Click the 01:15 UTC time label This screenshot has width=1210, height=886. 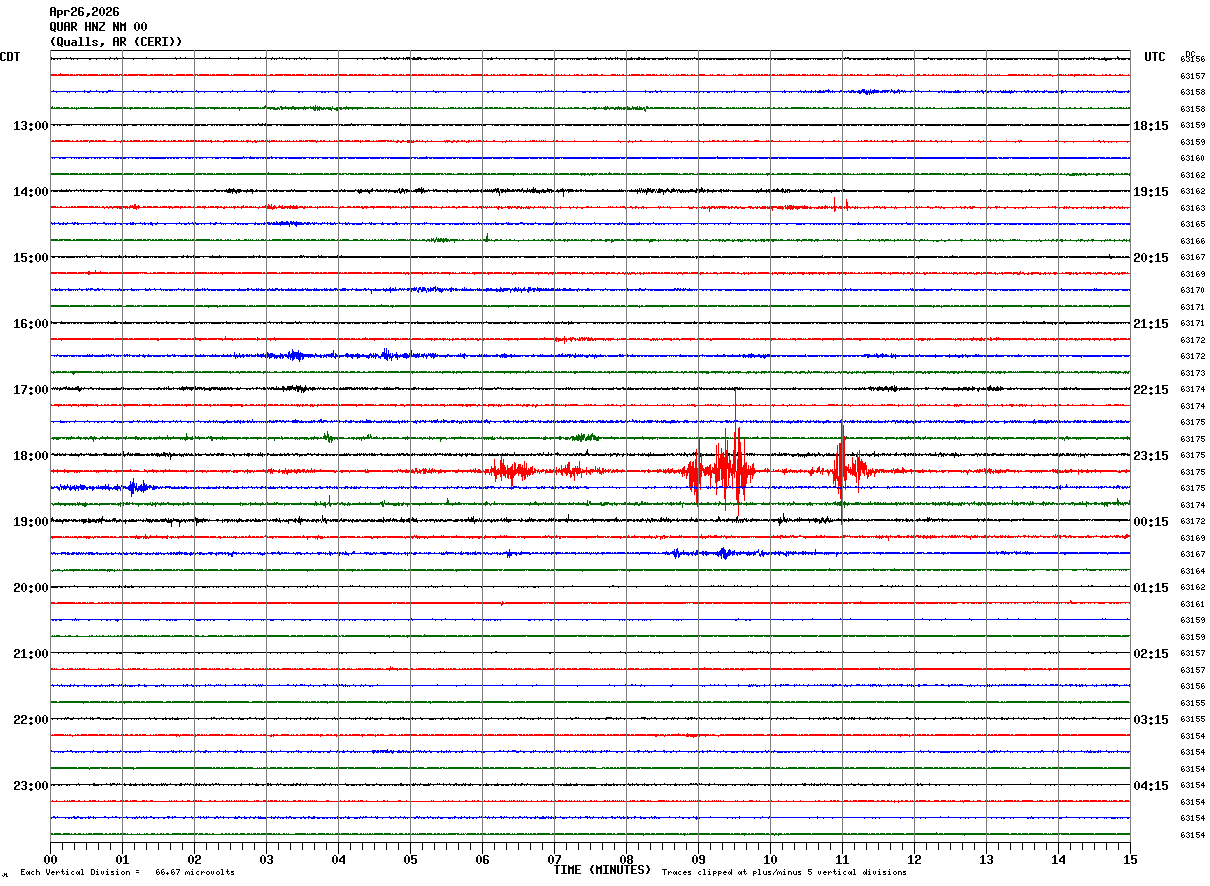(x=1150, y=588)
